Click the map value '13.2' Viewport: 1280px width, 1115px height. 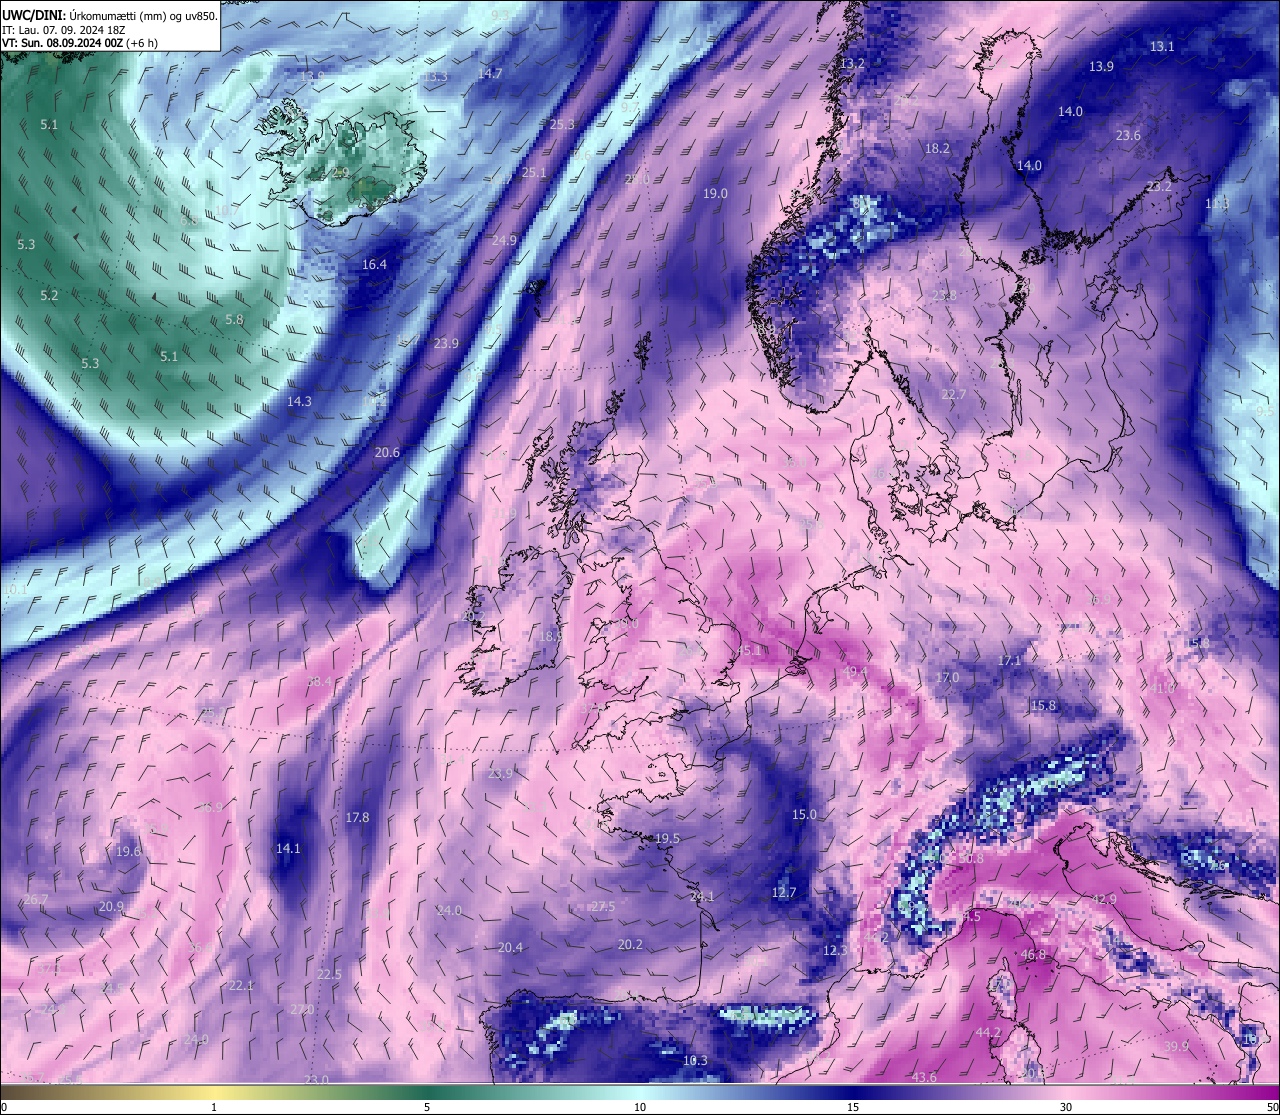(852, 63)
